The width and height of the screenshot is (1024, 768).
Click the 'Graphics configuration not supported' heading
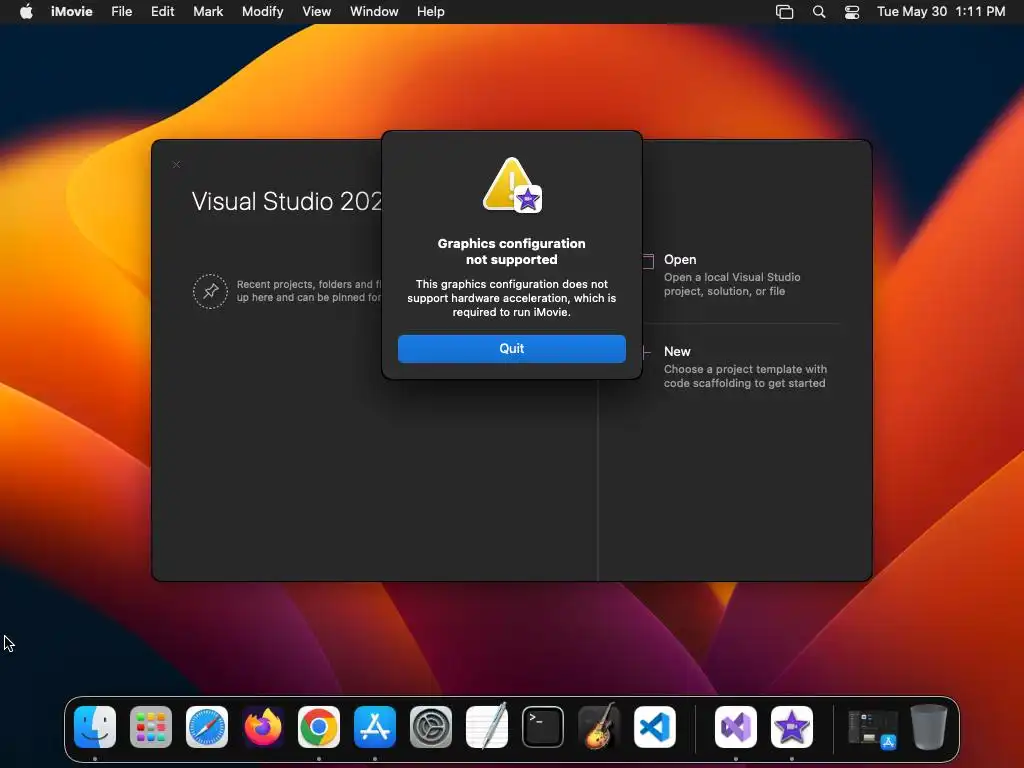coord(511,251)
